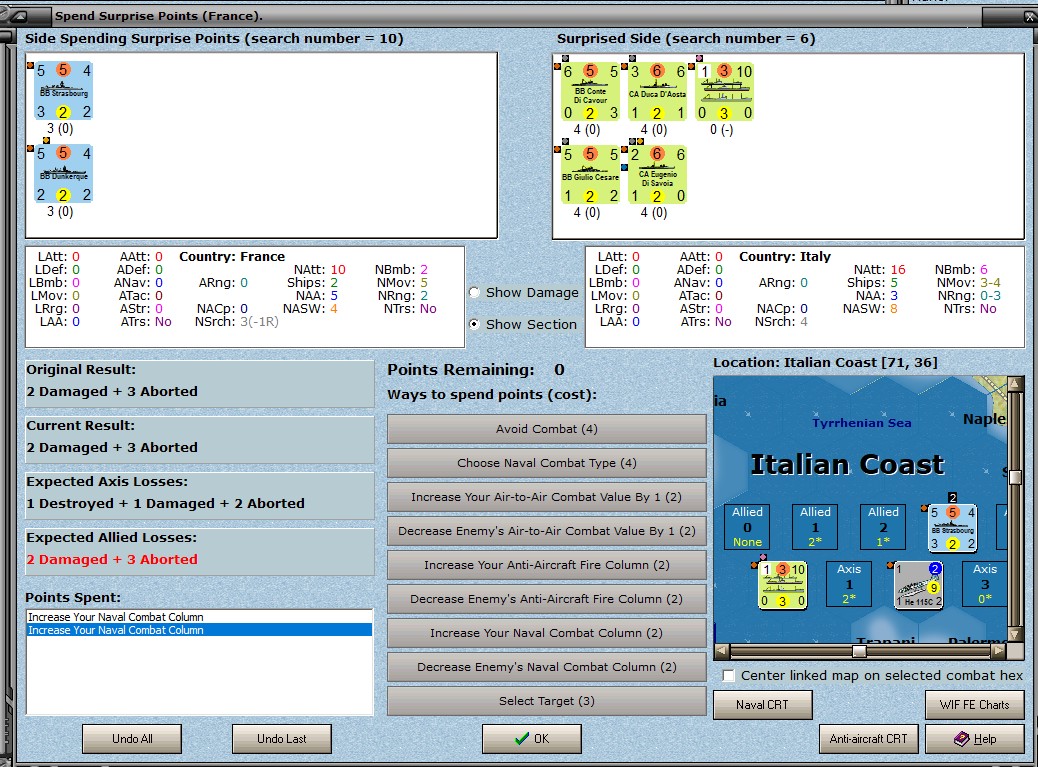Click the Undo All button
Image resolution: width=1038 pixels, height=767 pixels.
[132, 739]
